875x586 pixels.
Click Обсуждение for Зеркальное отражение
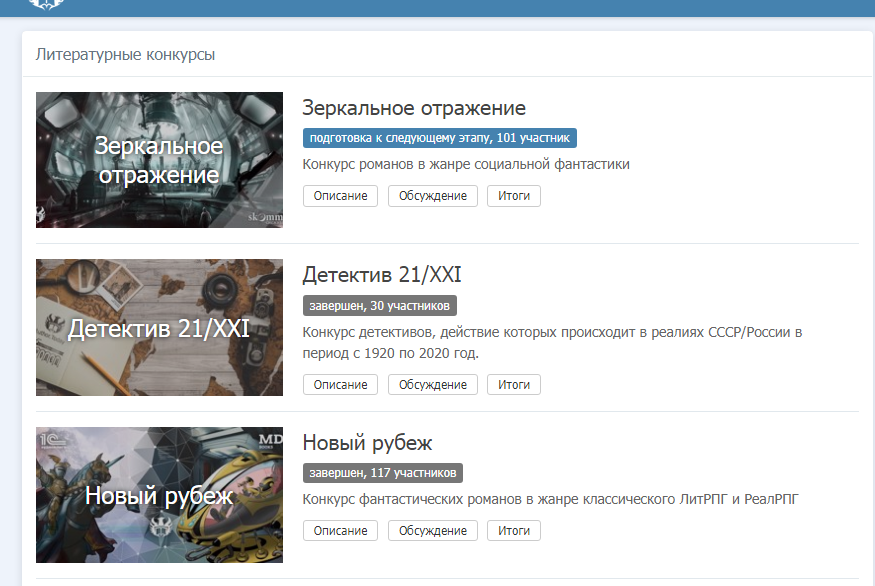click(x=432, y=196)
